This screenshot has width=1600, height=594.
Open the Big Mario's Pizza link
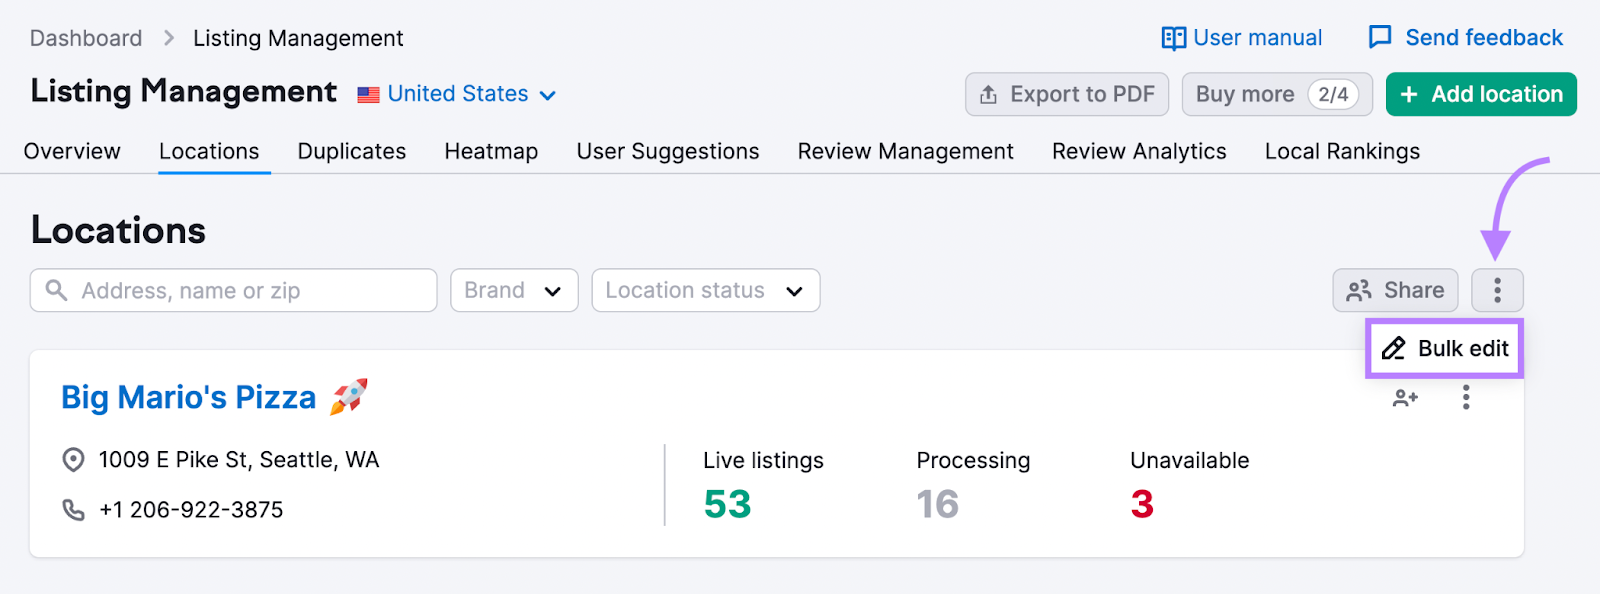click(x=189, y=397)
